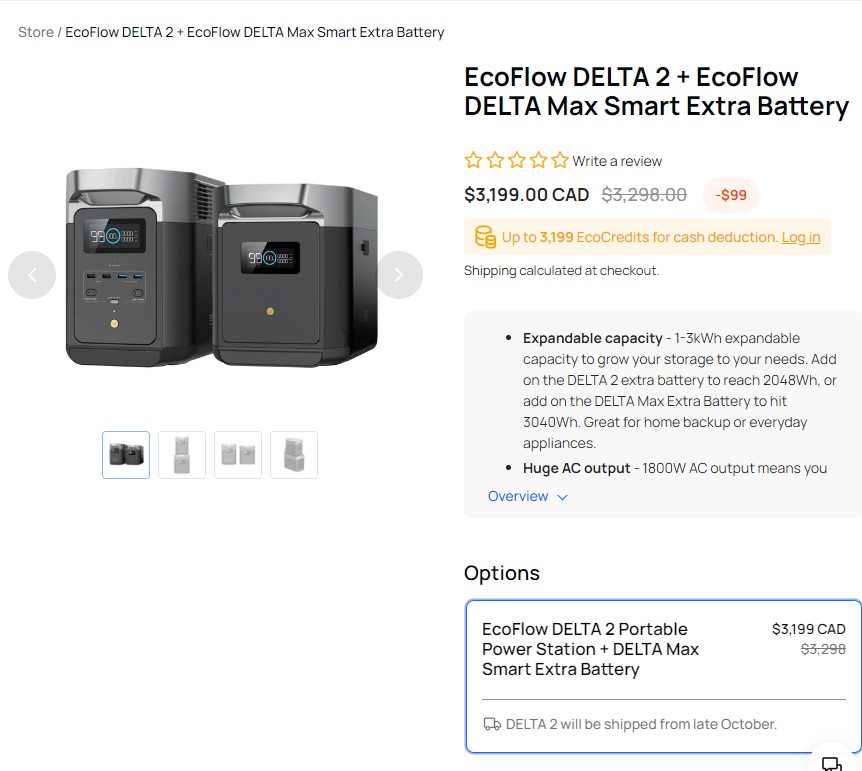The image size is (862, 771).
Task: Rate five stars using the last star
Action: [x=560, y=160]
